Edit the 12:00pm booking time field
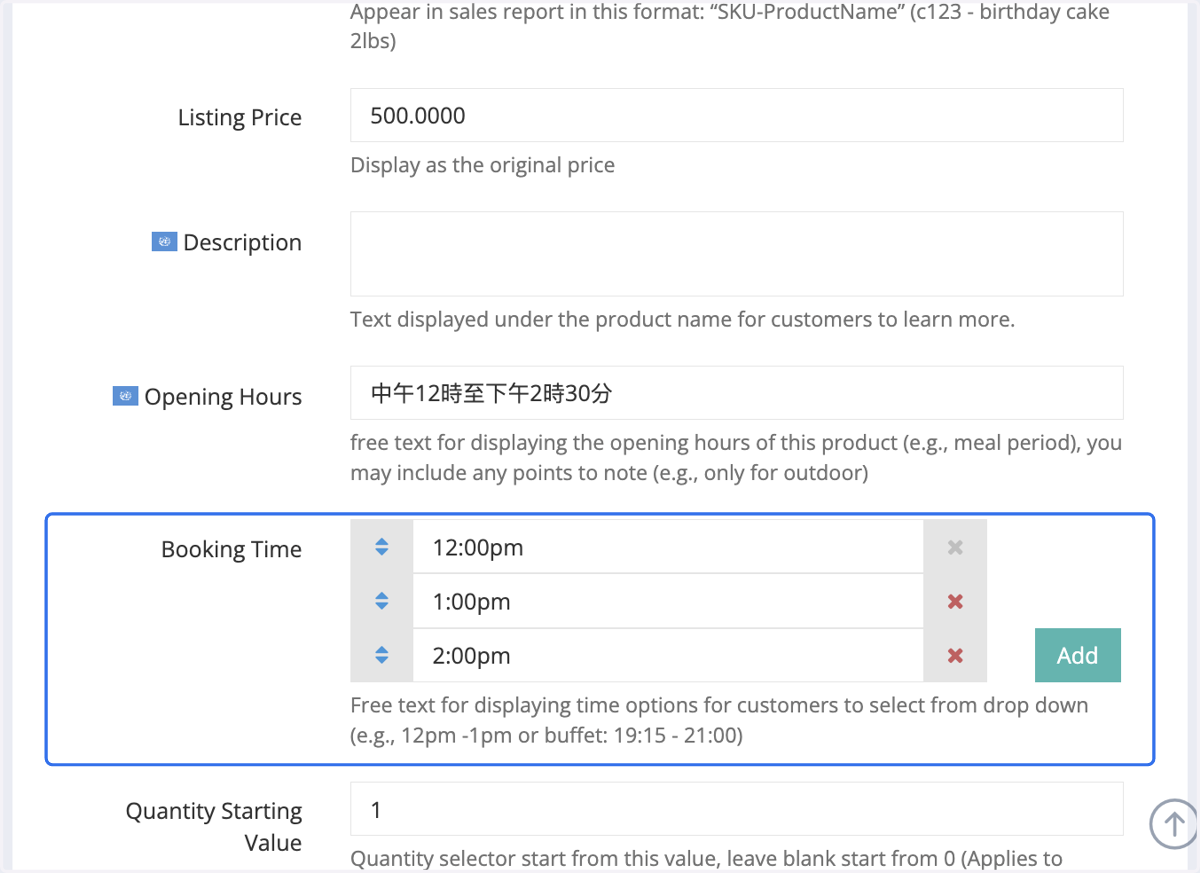The width and height of the screenshot is (1200, 873). (x=668, y=547)
